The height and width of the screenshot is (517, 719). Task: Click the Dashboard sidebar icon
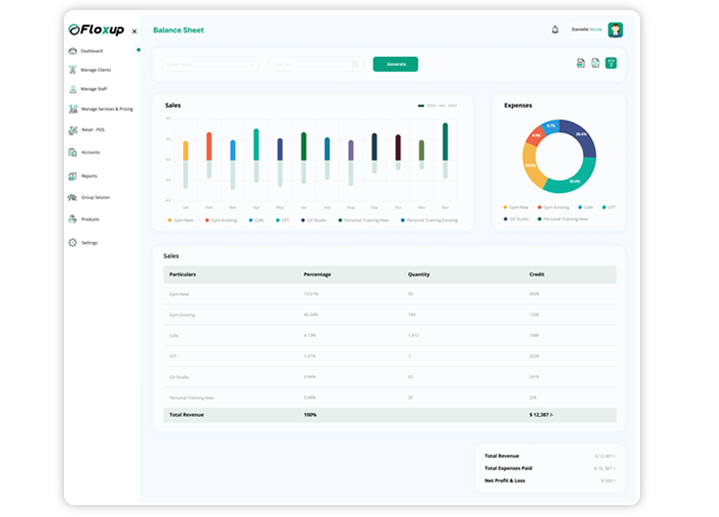(73, 50)
